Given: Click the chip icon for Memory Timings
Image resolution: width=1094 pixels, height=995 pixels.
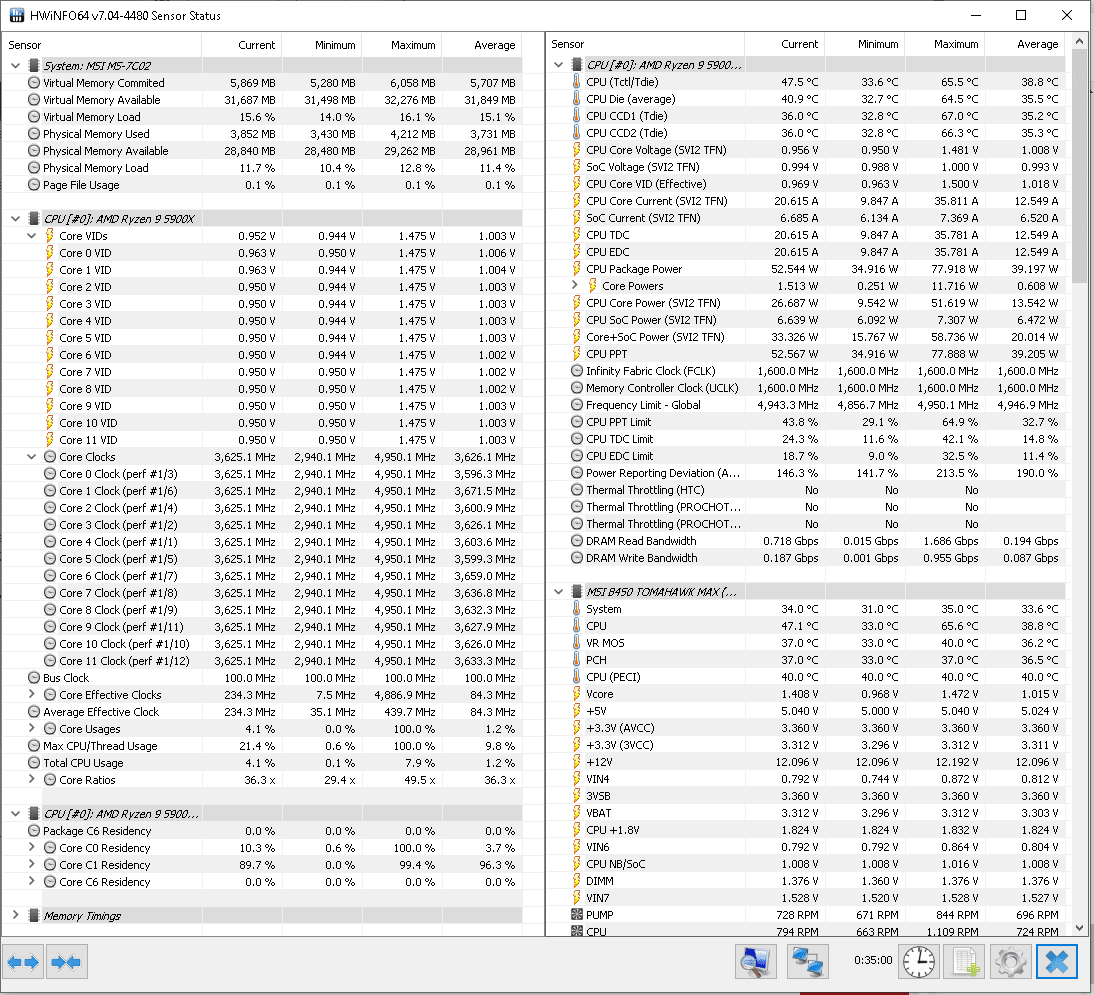Looking at the screenshot, I should (x=33, y=915).
